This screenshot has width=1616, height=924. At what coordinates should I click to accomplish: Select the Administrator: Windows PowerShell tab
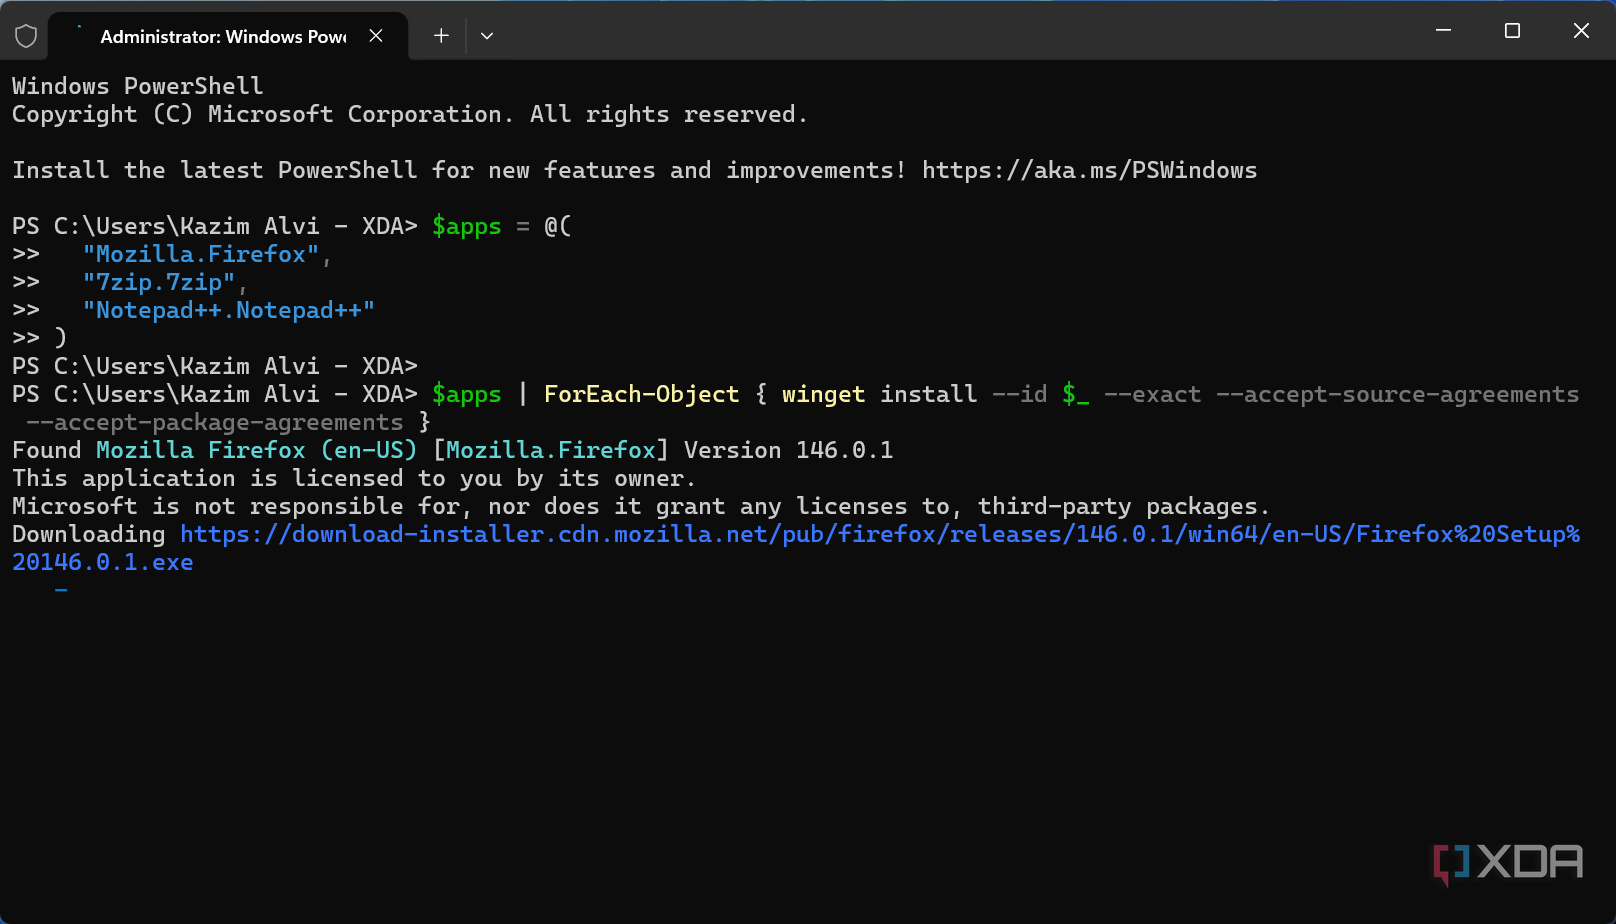point(228,36)
